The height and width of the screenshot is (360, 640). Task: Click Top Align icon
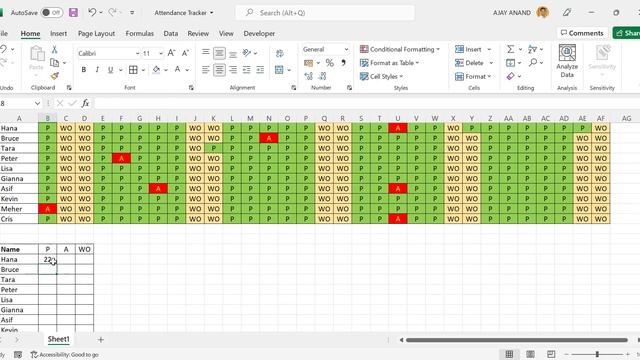[206, 53]
